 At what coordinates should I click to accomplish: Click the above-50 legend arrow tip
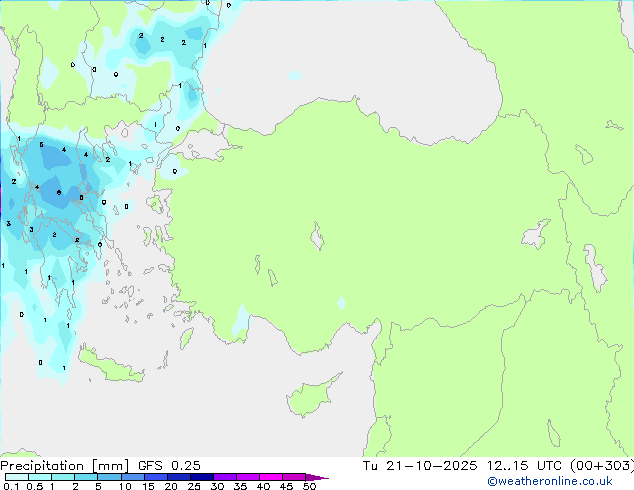point(317,477)
